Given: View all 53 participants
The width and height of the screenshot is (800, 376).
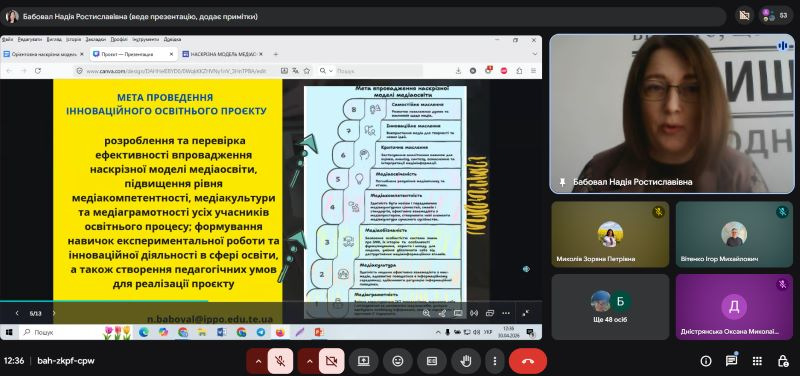Looking at the screenshot, I should pyautogui.click(x=775, y=15).
